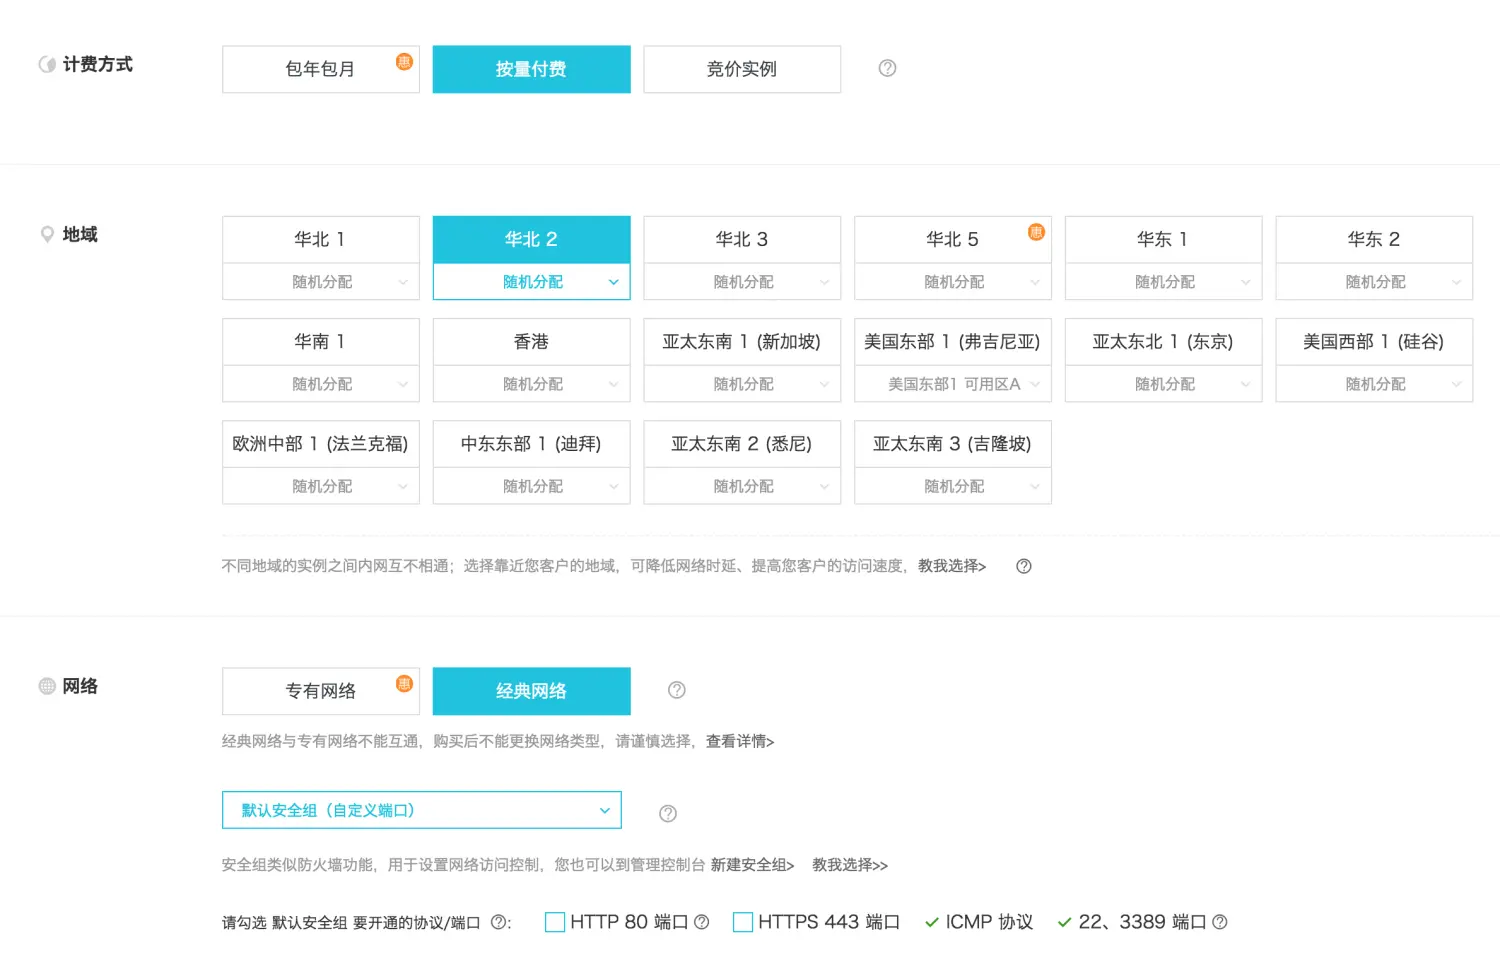
Task: Click the discount badge on 华北 5 region
Action: coord(1036,230)
